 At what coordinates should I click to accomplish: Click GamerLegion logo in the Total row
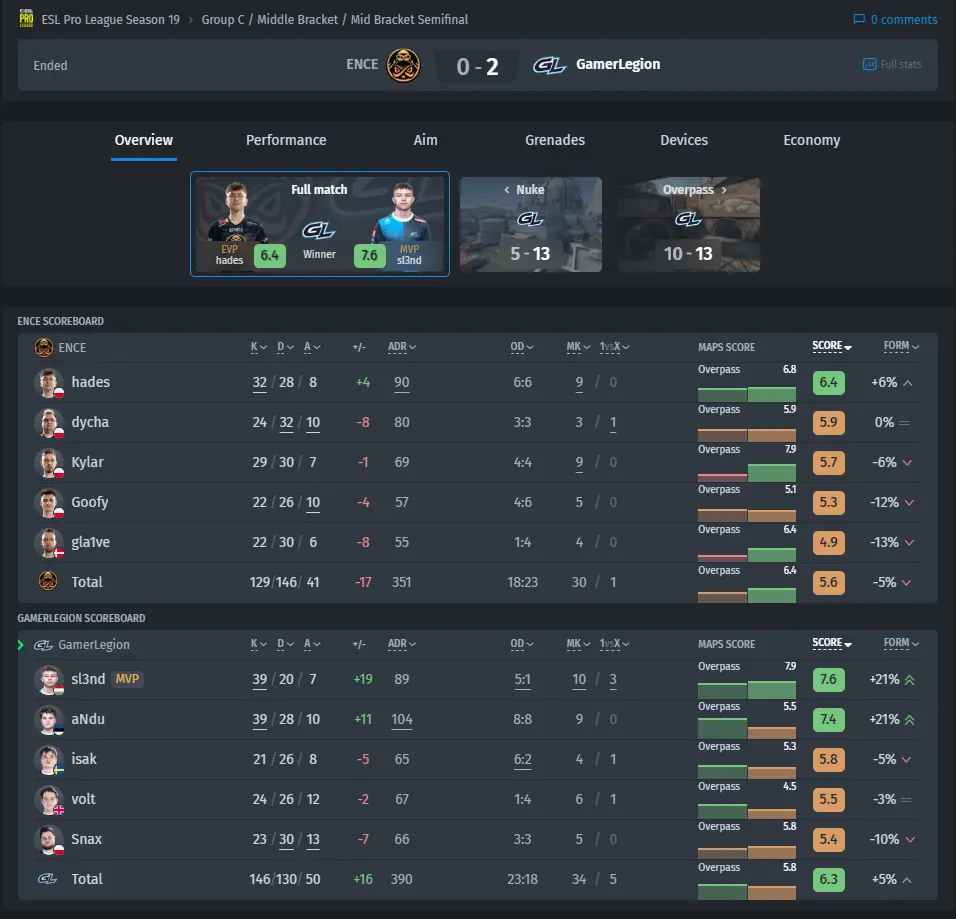(x=47, y=879)
